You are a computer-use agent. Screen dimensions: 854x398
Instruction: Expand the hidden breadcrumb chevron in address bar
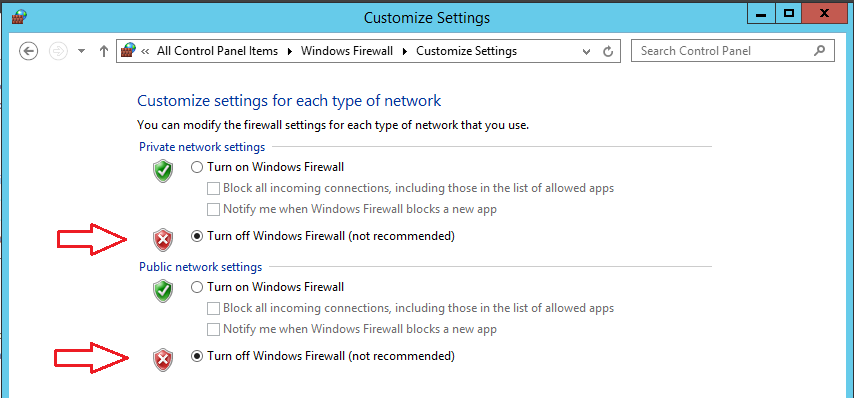(x=145, y=51)
